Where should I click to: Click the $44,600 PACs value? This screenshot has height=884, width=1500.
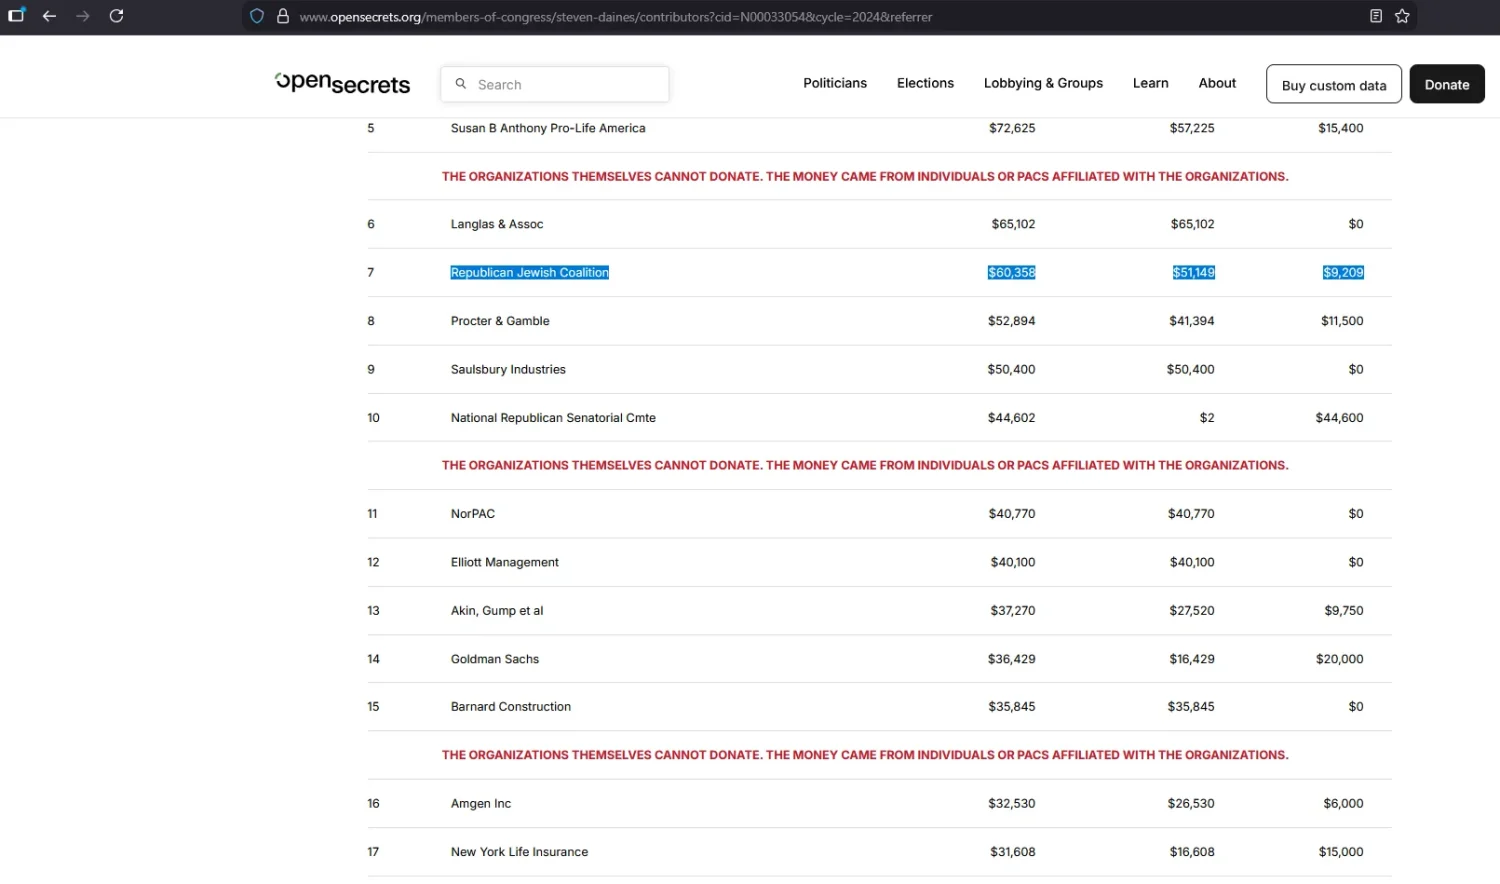[1339, 418]
